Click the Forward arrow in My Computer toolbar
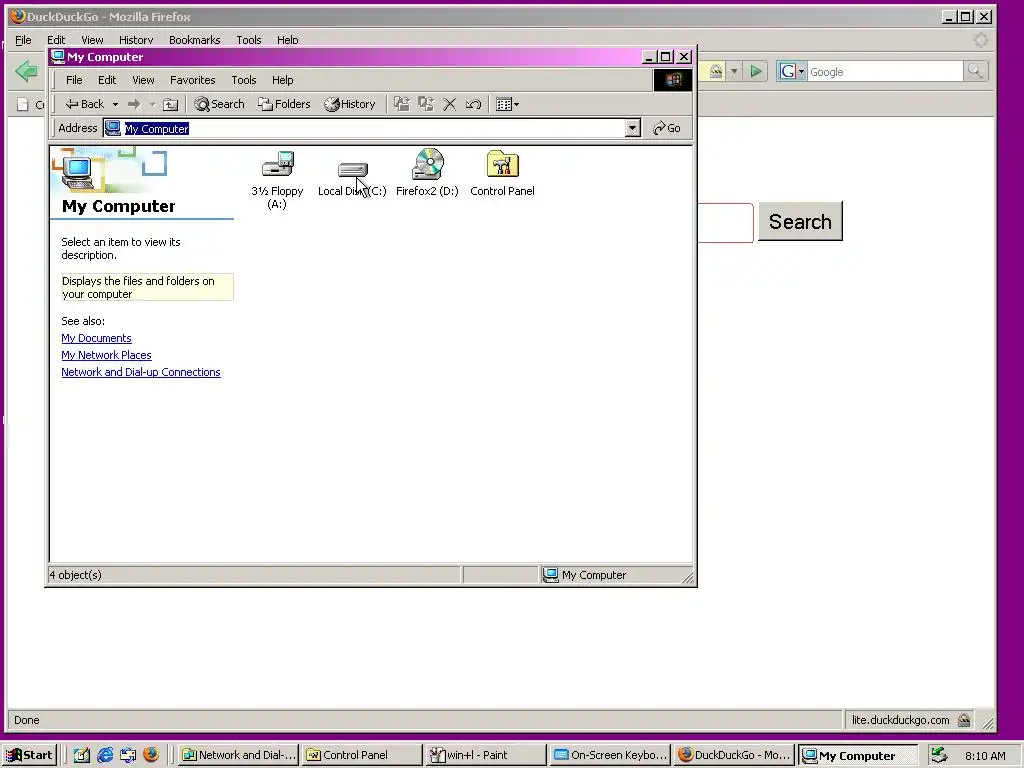This screenshot has width=1024, height=768. pos(134,104)
